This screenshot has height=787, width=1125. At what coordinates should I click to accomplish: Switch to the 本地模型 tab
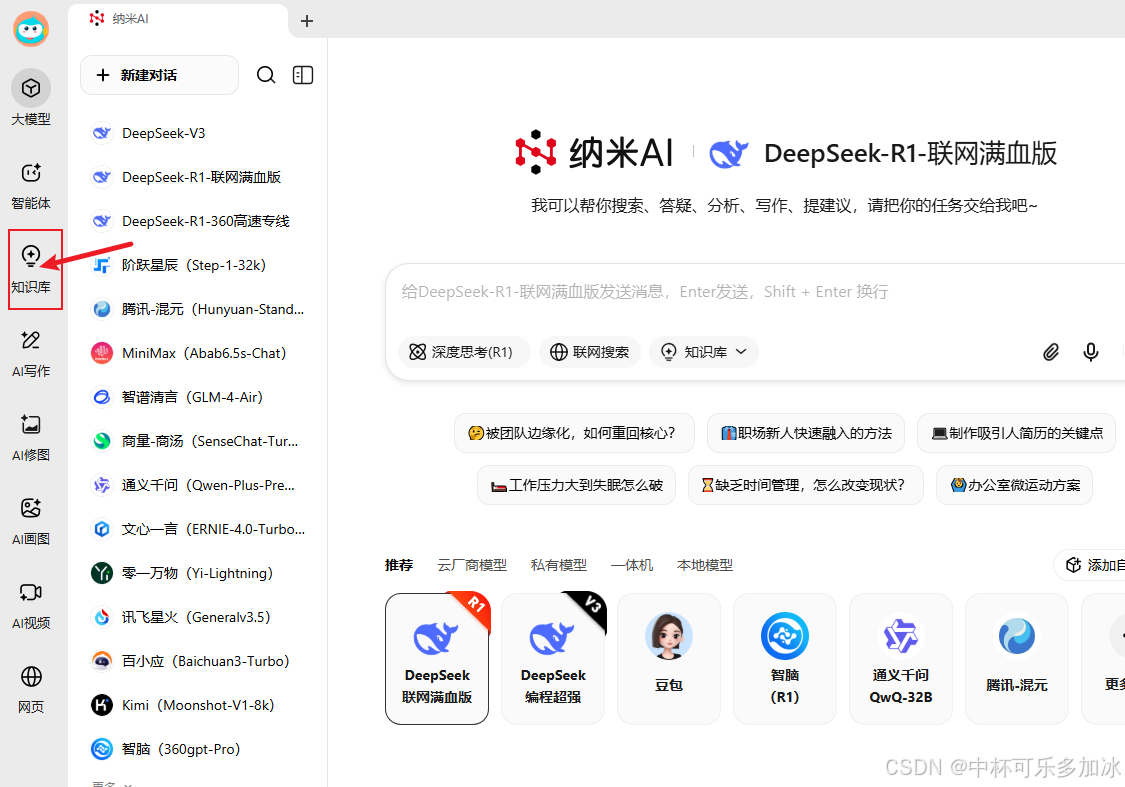[705, 565]
